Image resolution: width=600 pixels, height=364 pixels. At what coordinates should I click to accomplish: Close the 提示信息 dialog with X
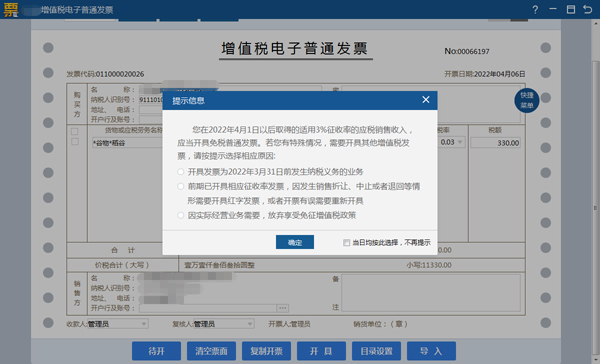pos(426,100)
